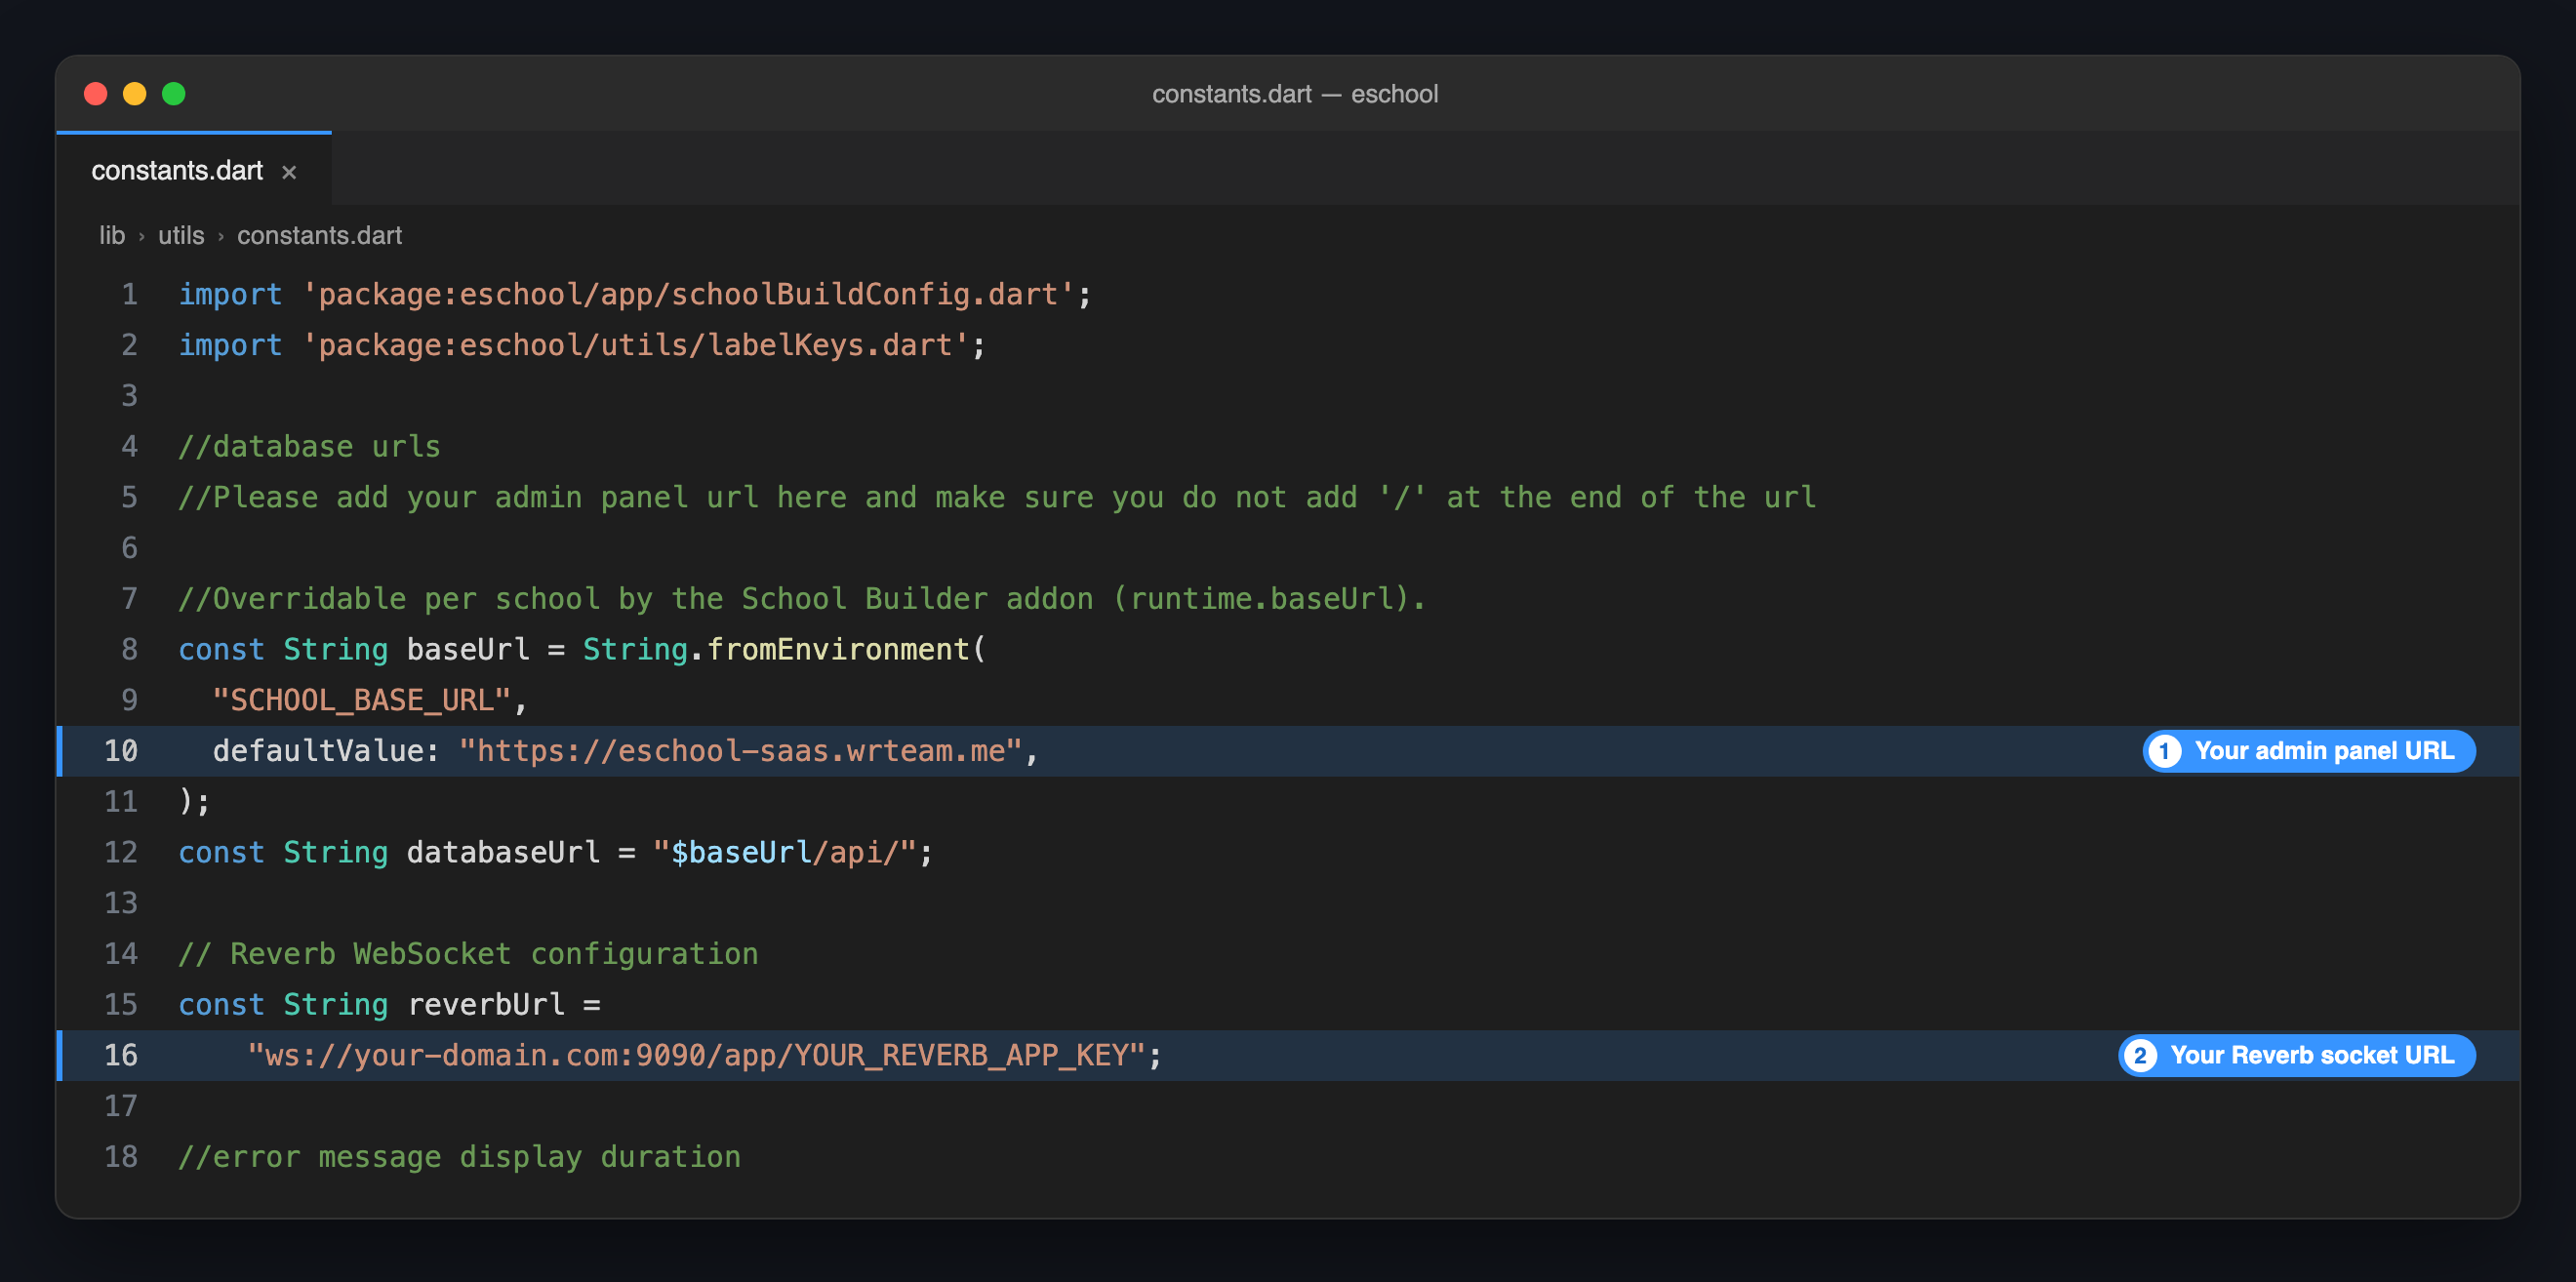Click the Reverb WebSocket configuration comment
The image size is (2576, 1282).
[468, 954]
